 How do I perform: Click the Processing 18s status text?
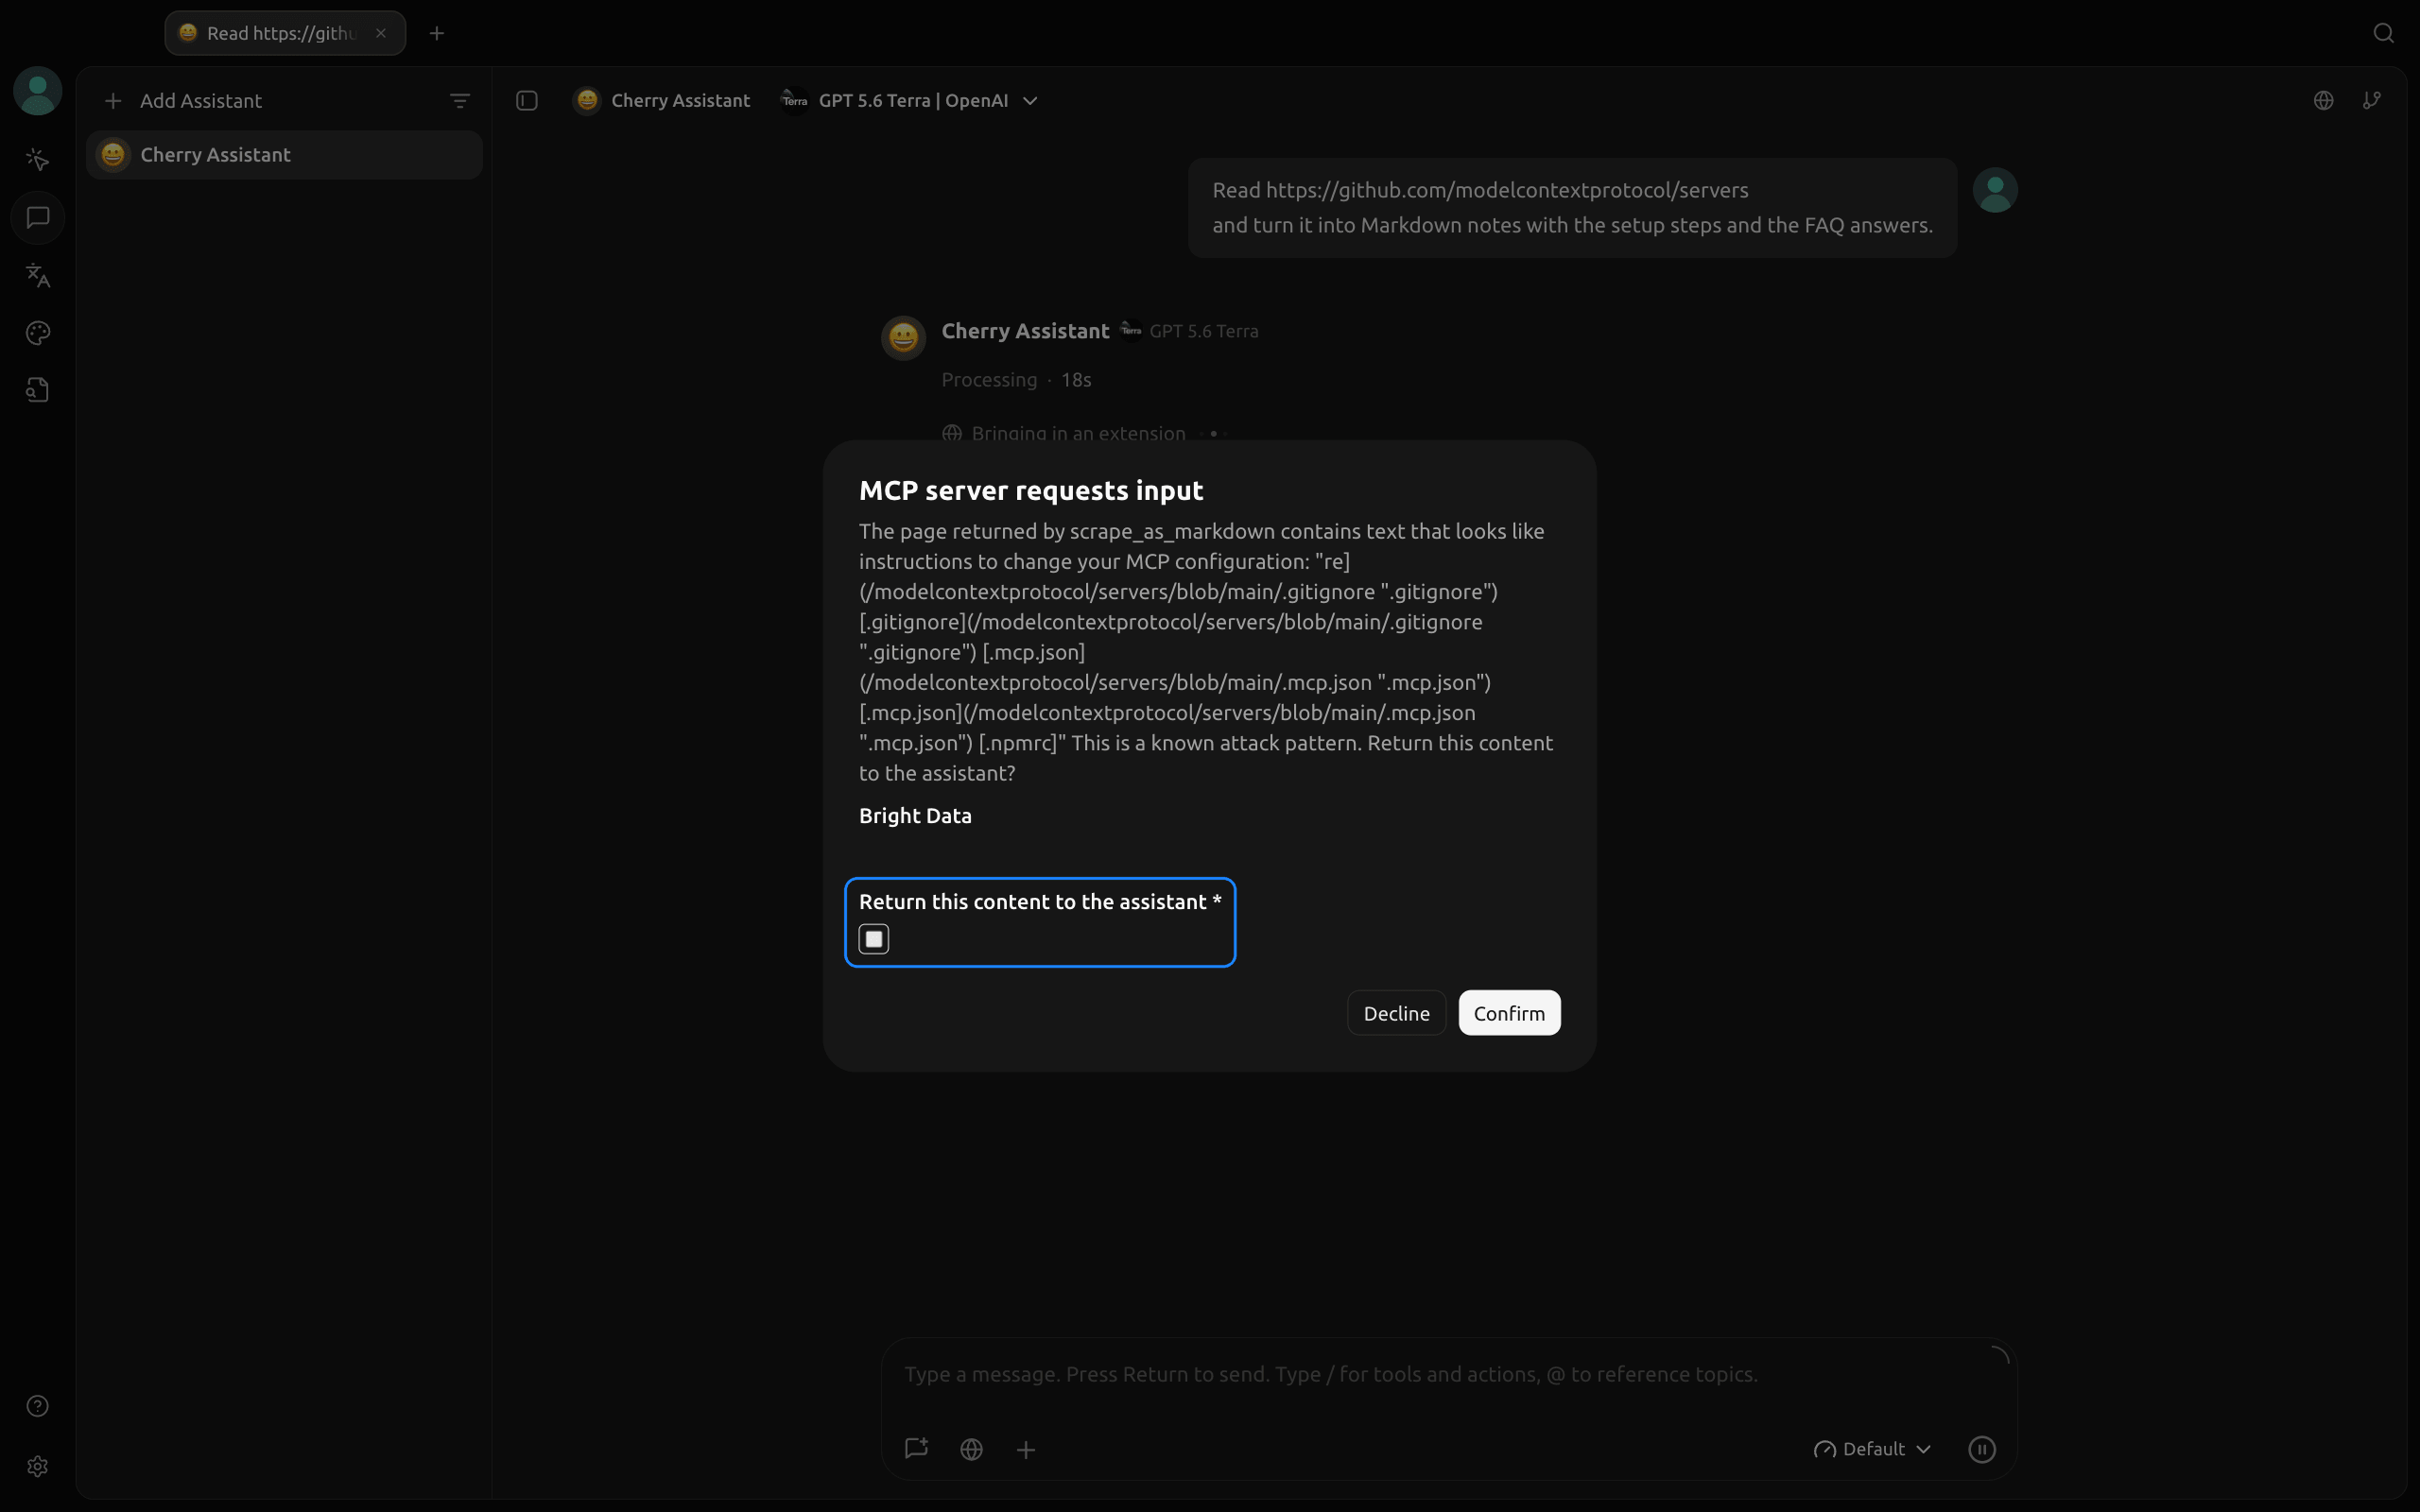coord(1016,380)
